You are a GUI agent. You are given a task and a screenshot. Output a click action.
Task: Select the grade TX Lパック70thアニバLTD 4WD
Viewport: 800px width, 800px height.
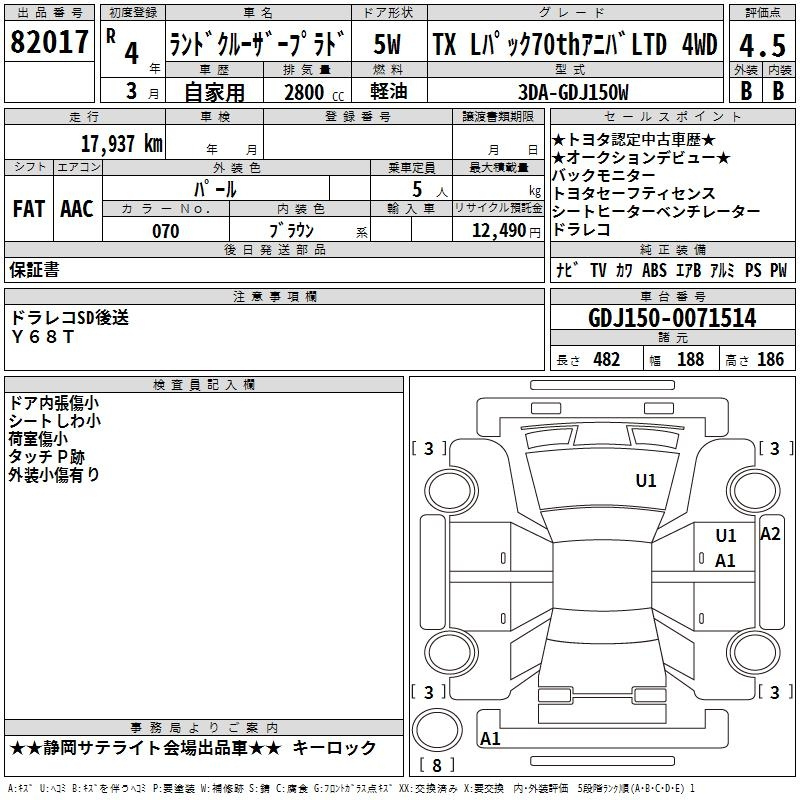click(x=575, y=44)
